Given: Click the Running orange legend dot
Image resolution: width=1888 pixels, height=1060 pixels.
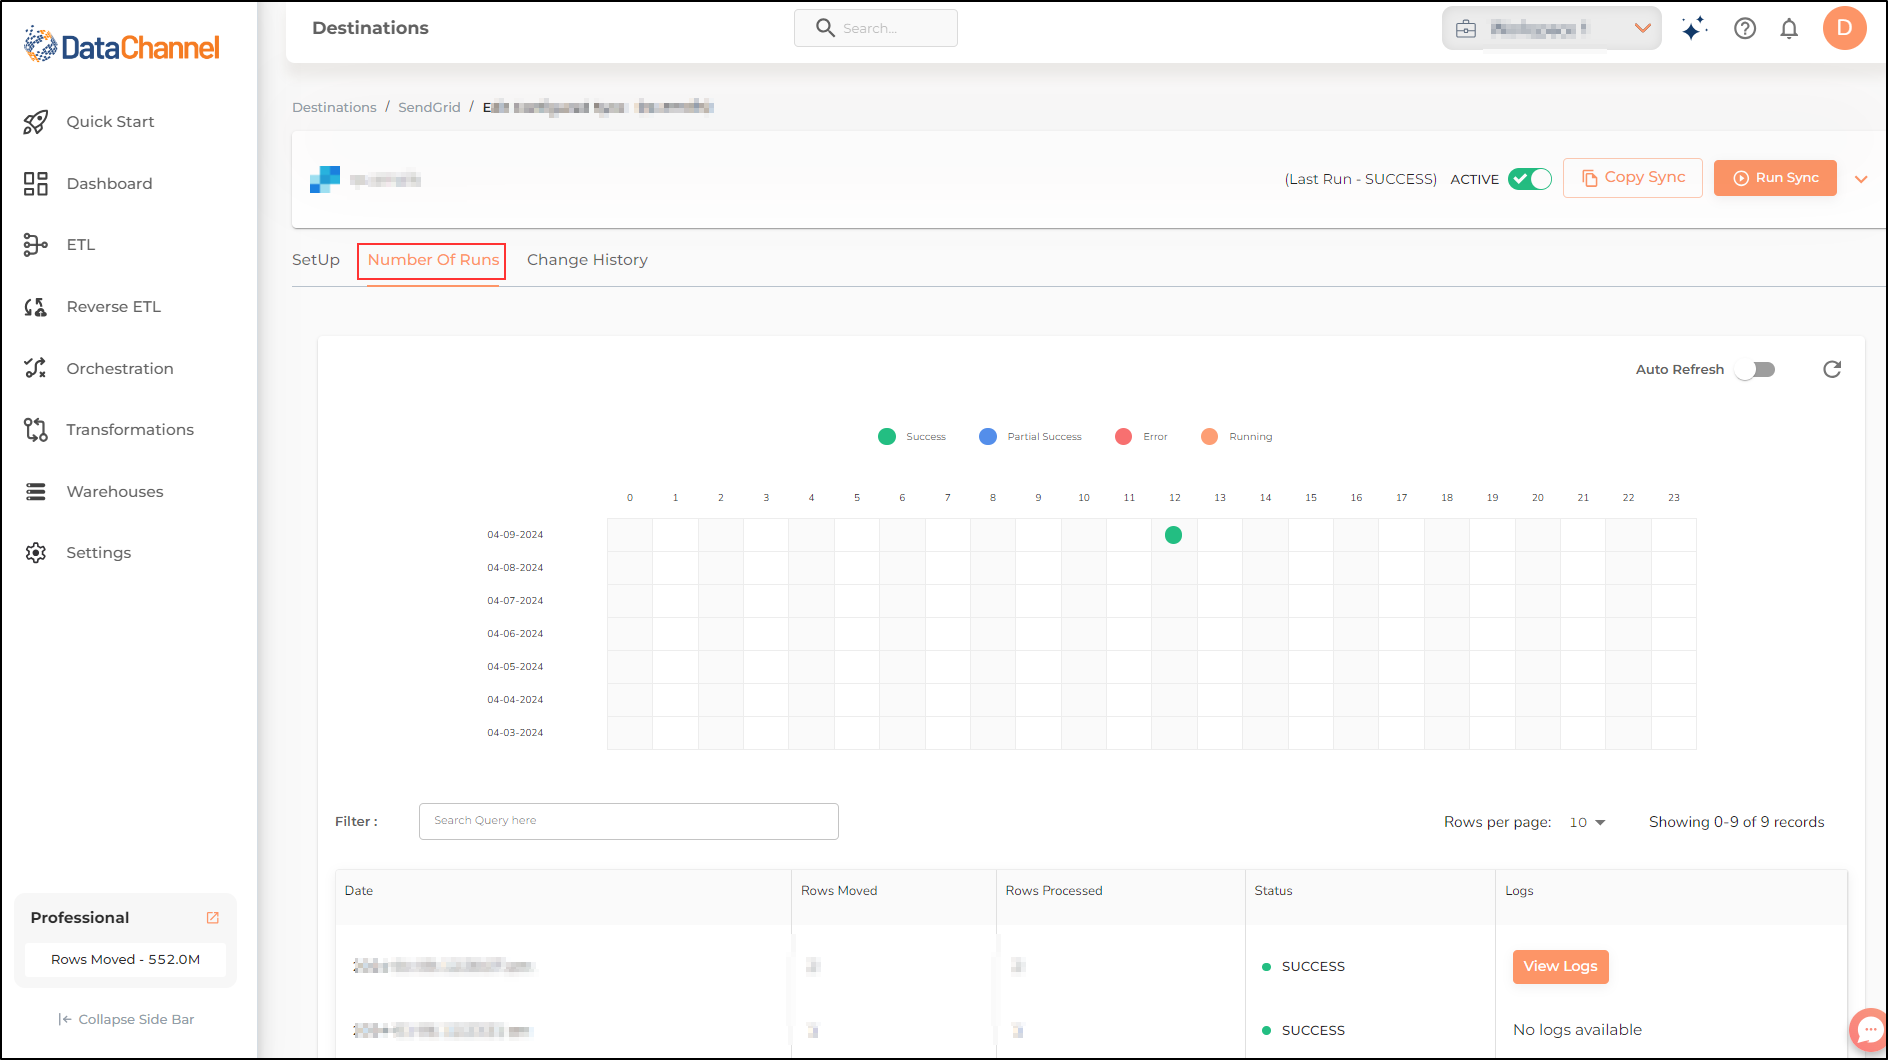Looking at the screenshot, I should [x=1209, y=437].
